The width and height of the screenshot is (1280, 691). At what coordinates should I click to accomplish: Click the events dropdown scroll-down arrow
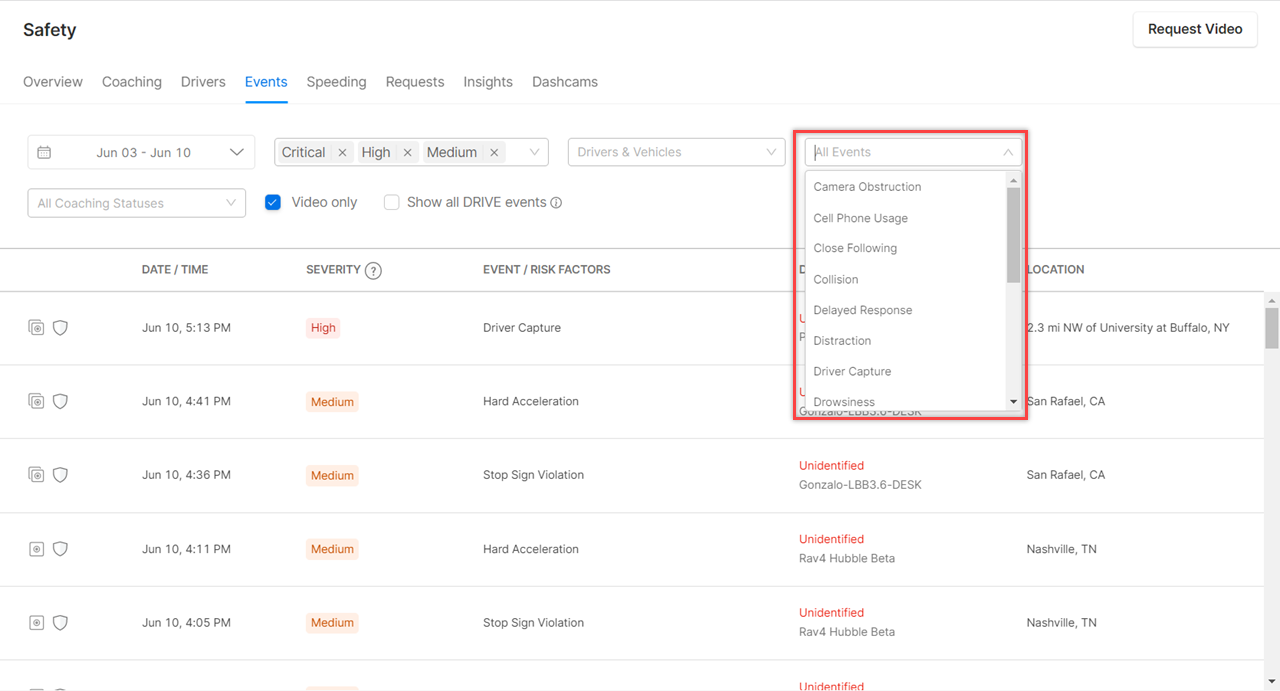pyautogui.click(x=1013, y=402)
